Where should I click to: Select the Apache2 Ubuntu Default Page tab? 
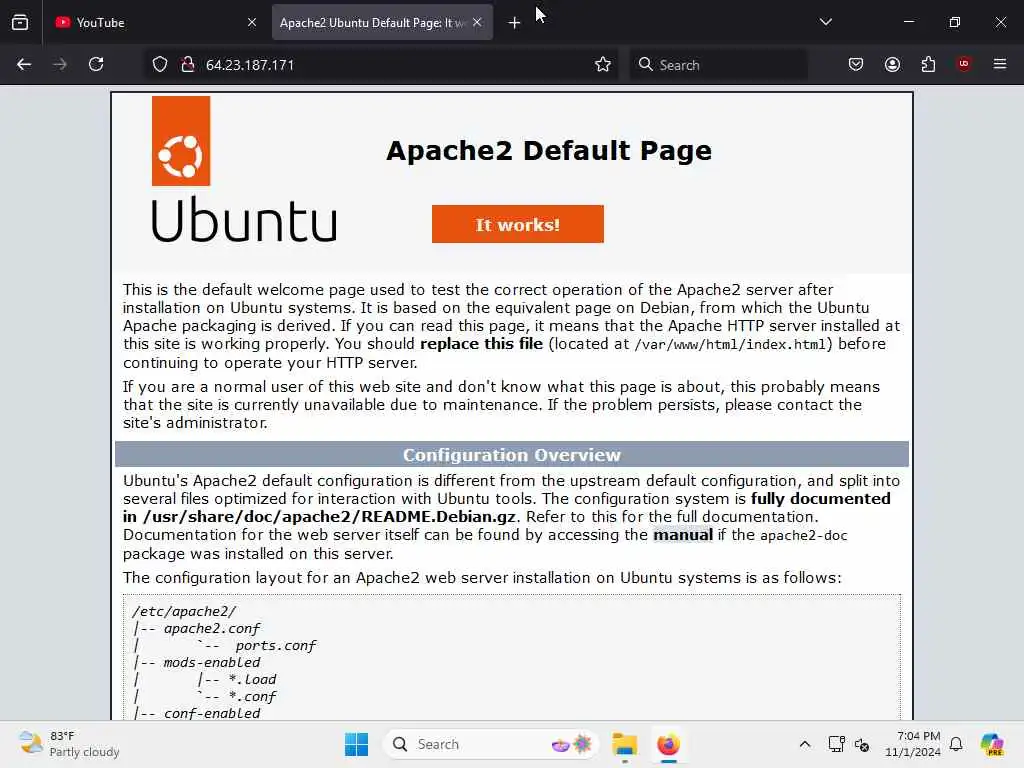pyautogui.click(x=382, y=22)
